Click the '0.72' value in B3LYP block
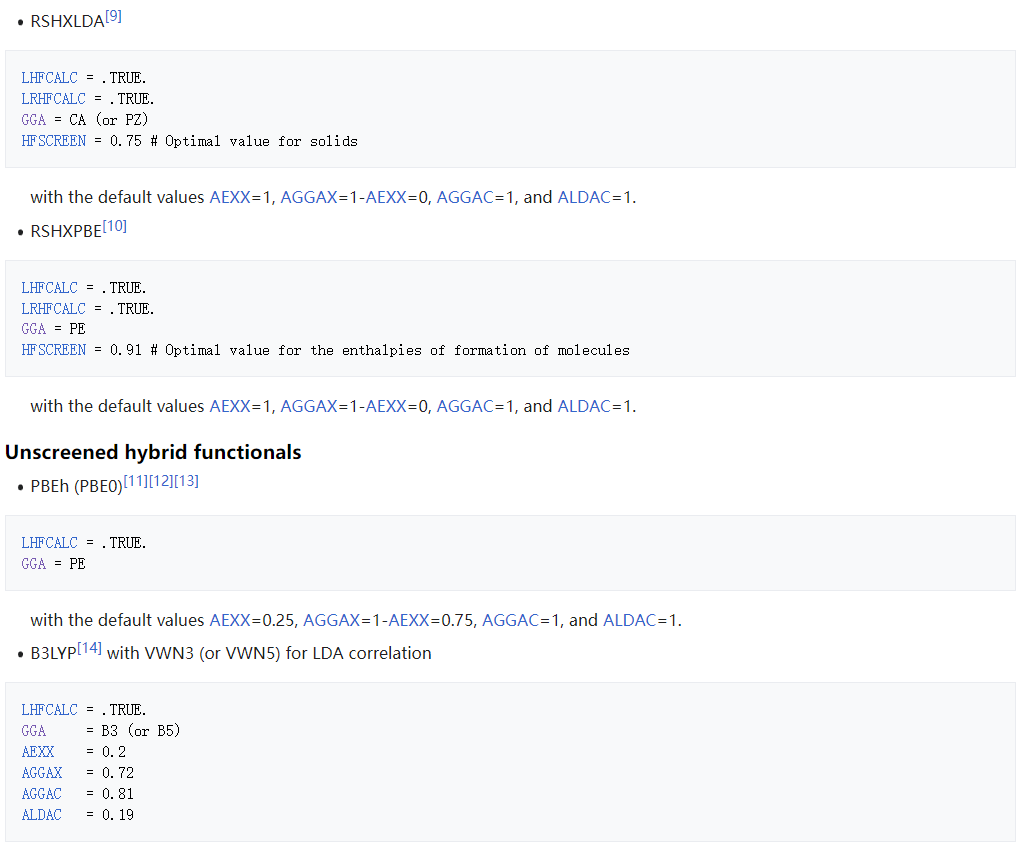 [118, 773]
